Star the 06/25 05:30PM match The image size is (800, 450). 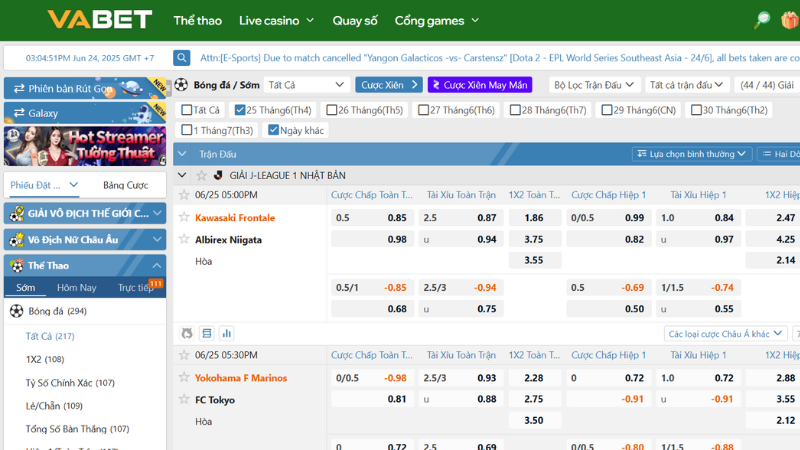point(184,355)
